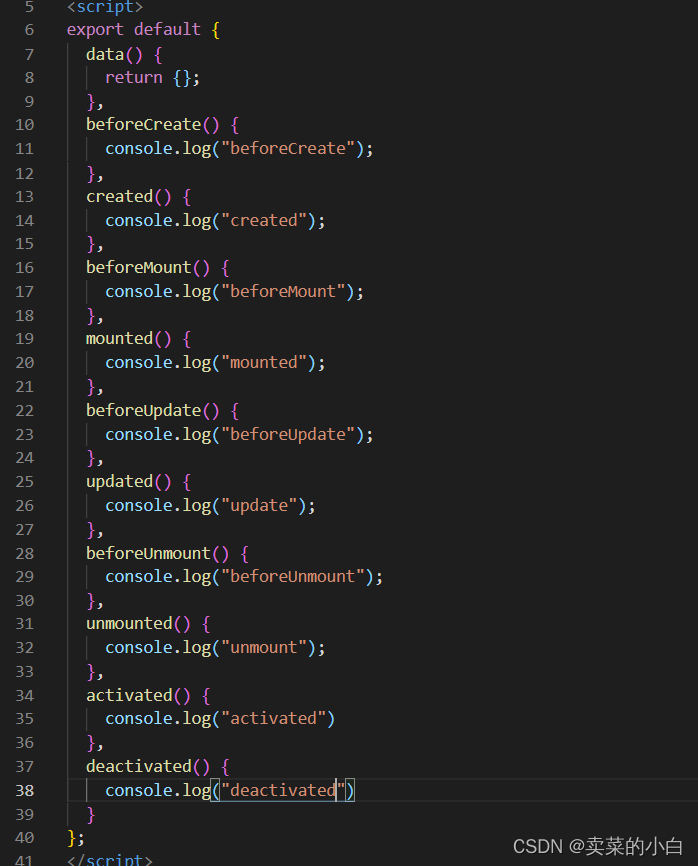The image size is (698, 866).
Task: Click line number 38 in the gutter
Action: point(24,790)
